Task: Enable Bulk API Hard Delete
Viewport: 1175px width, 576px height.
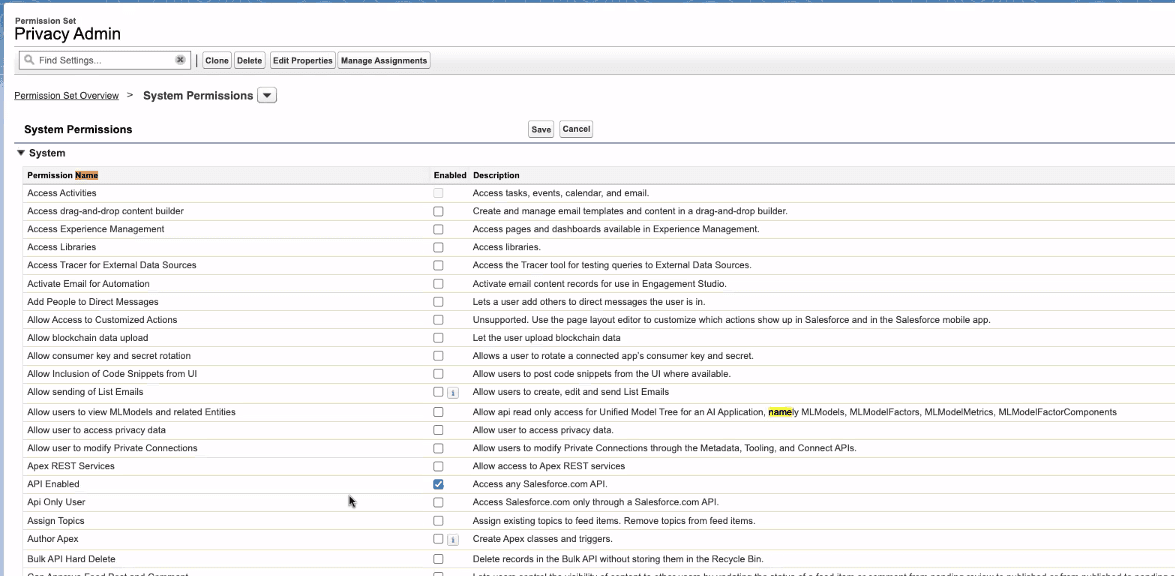Action: pos(437,559)
